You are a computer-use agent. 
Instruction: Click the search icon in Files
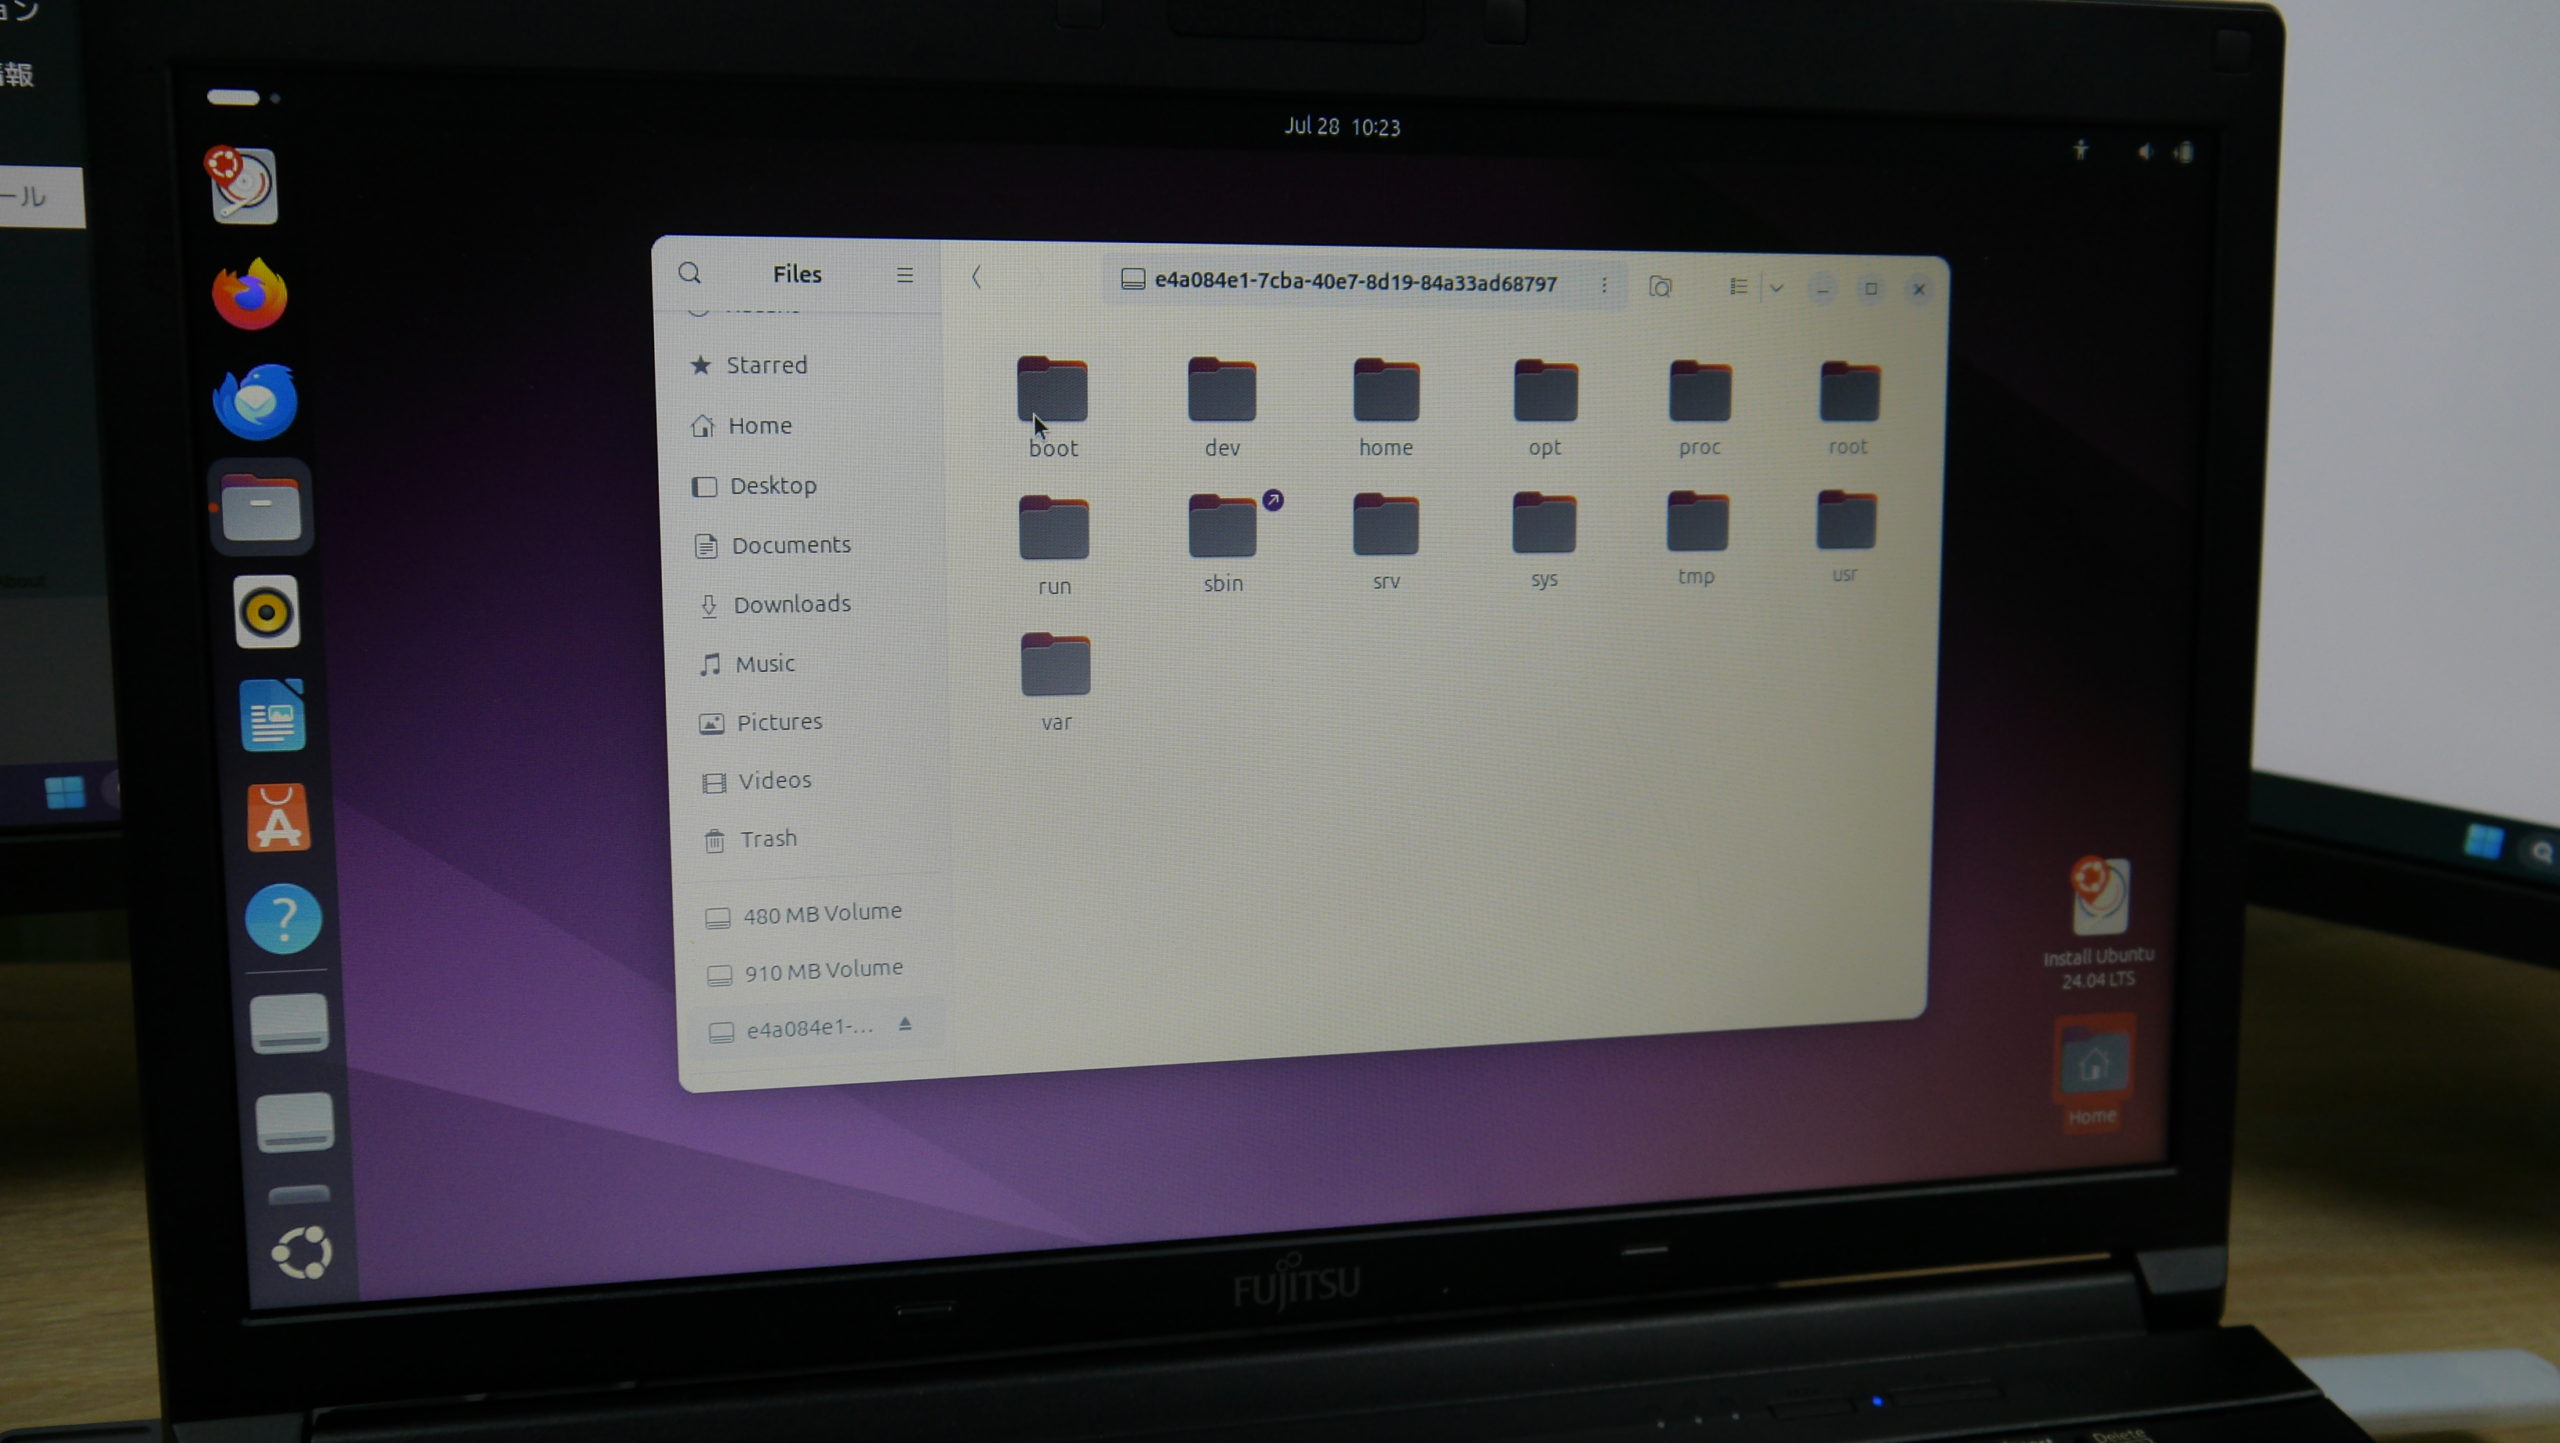tap(689, 273)
